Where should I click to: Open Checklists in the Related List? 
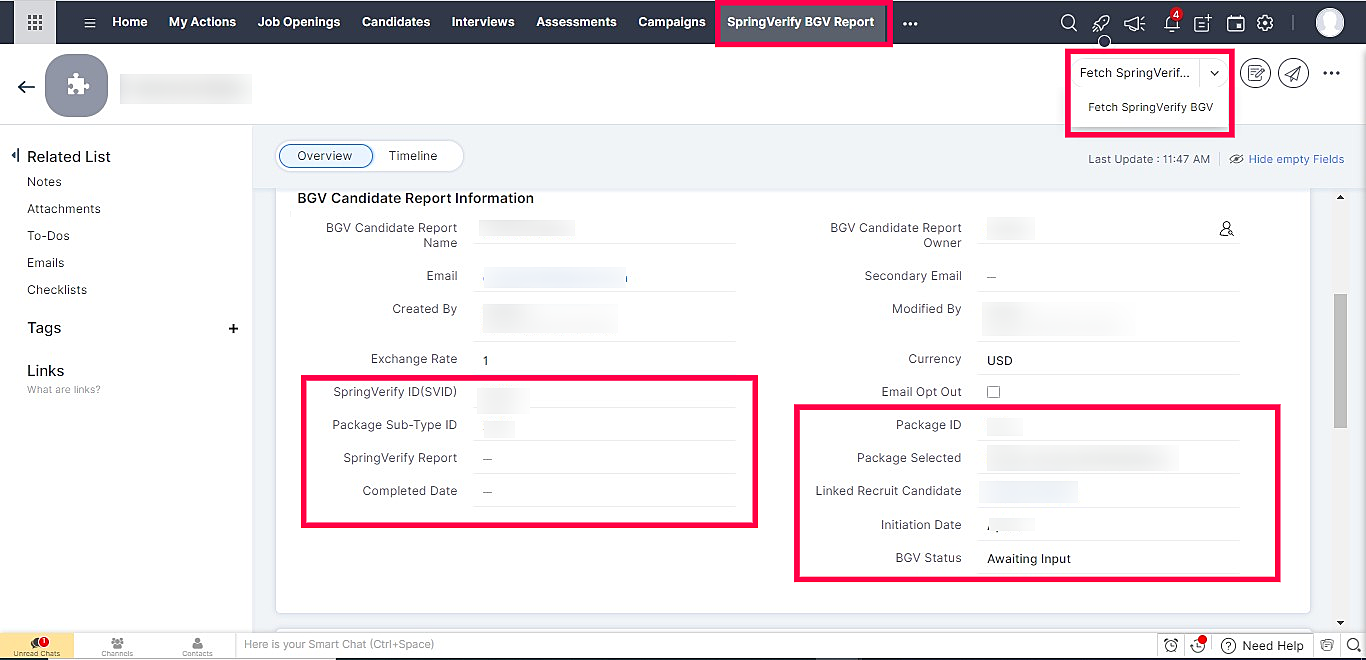point(57,290)
